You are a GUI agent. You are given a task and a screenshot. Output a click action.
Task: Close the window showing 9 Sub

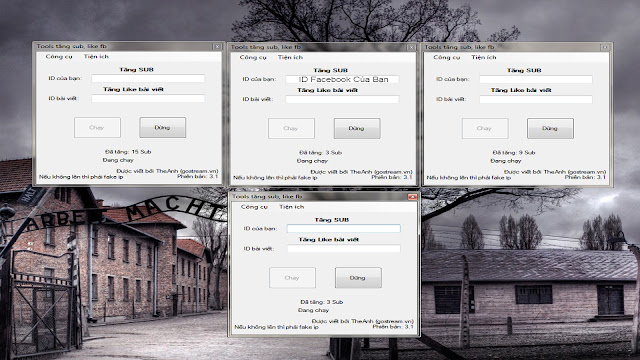(605, 47)
